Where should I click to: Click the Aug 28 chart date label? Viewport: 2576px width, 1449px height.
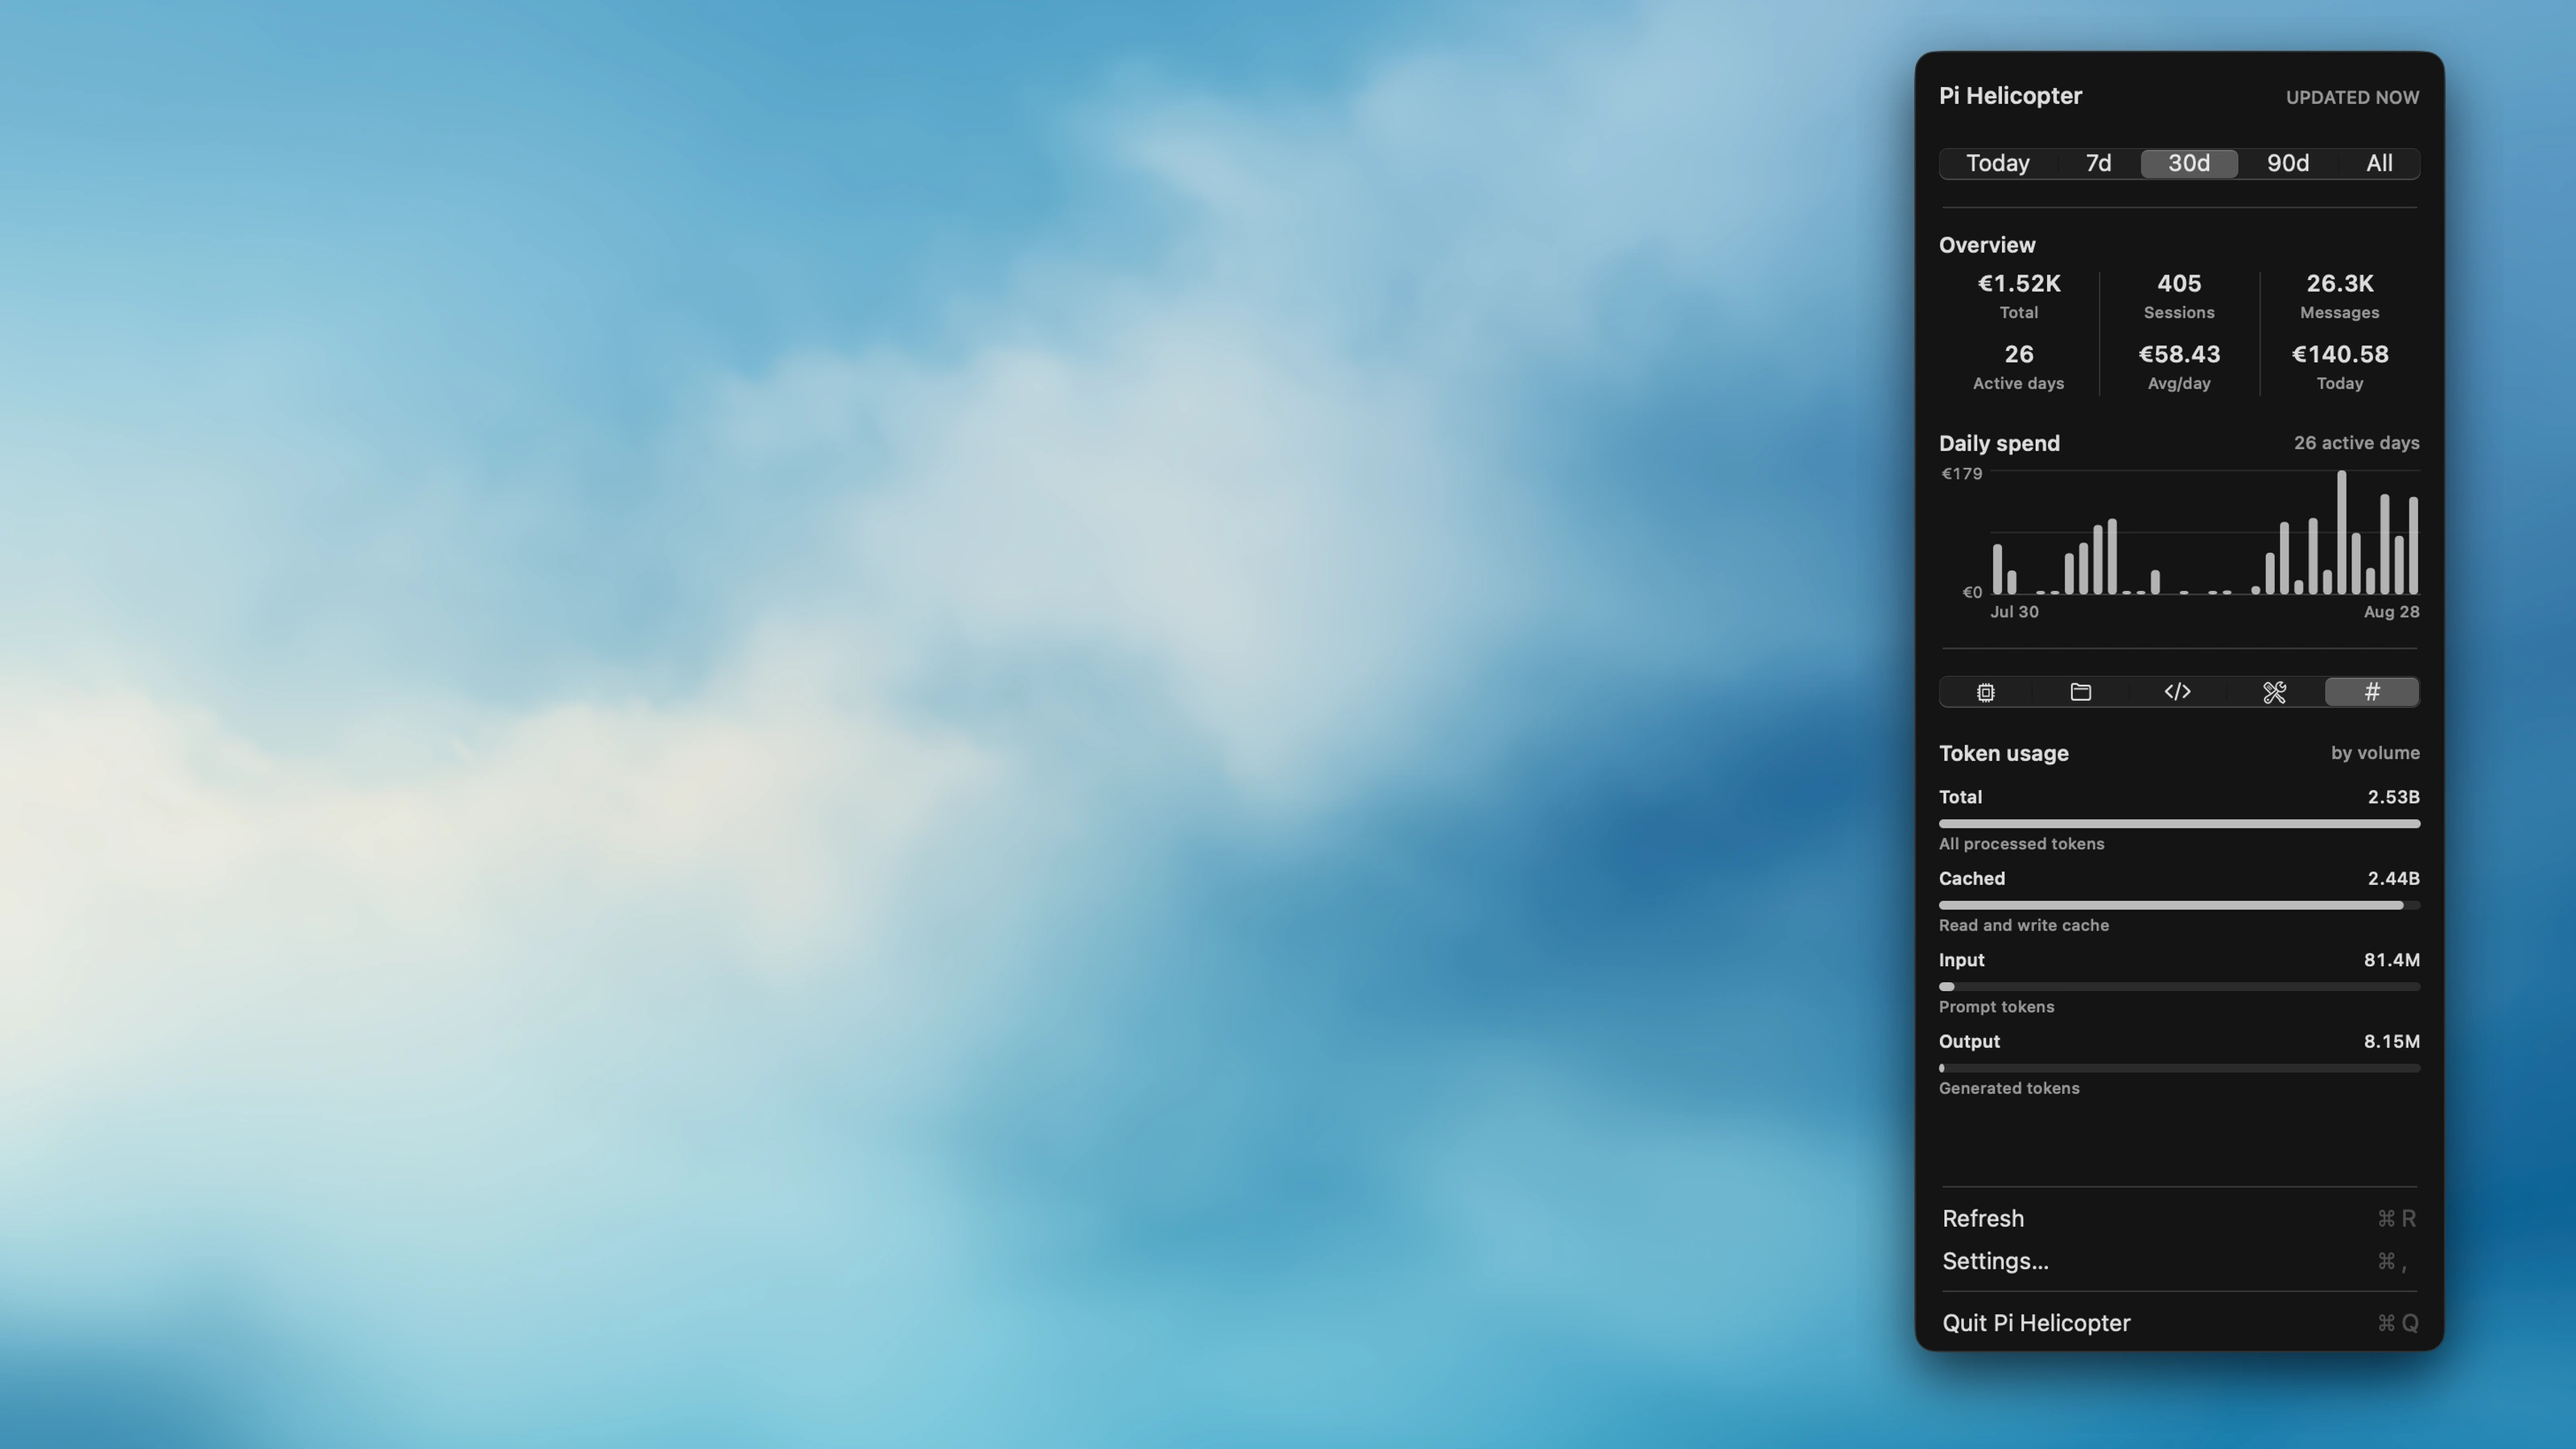2391,612
